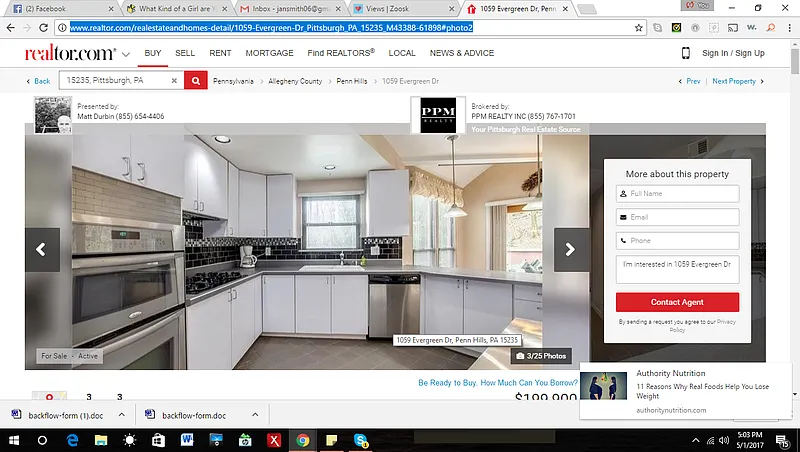Click the Contact Agent button

pos(677,302)
